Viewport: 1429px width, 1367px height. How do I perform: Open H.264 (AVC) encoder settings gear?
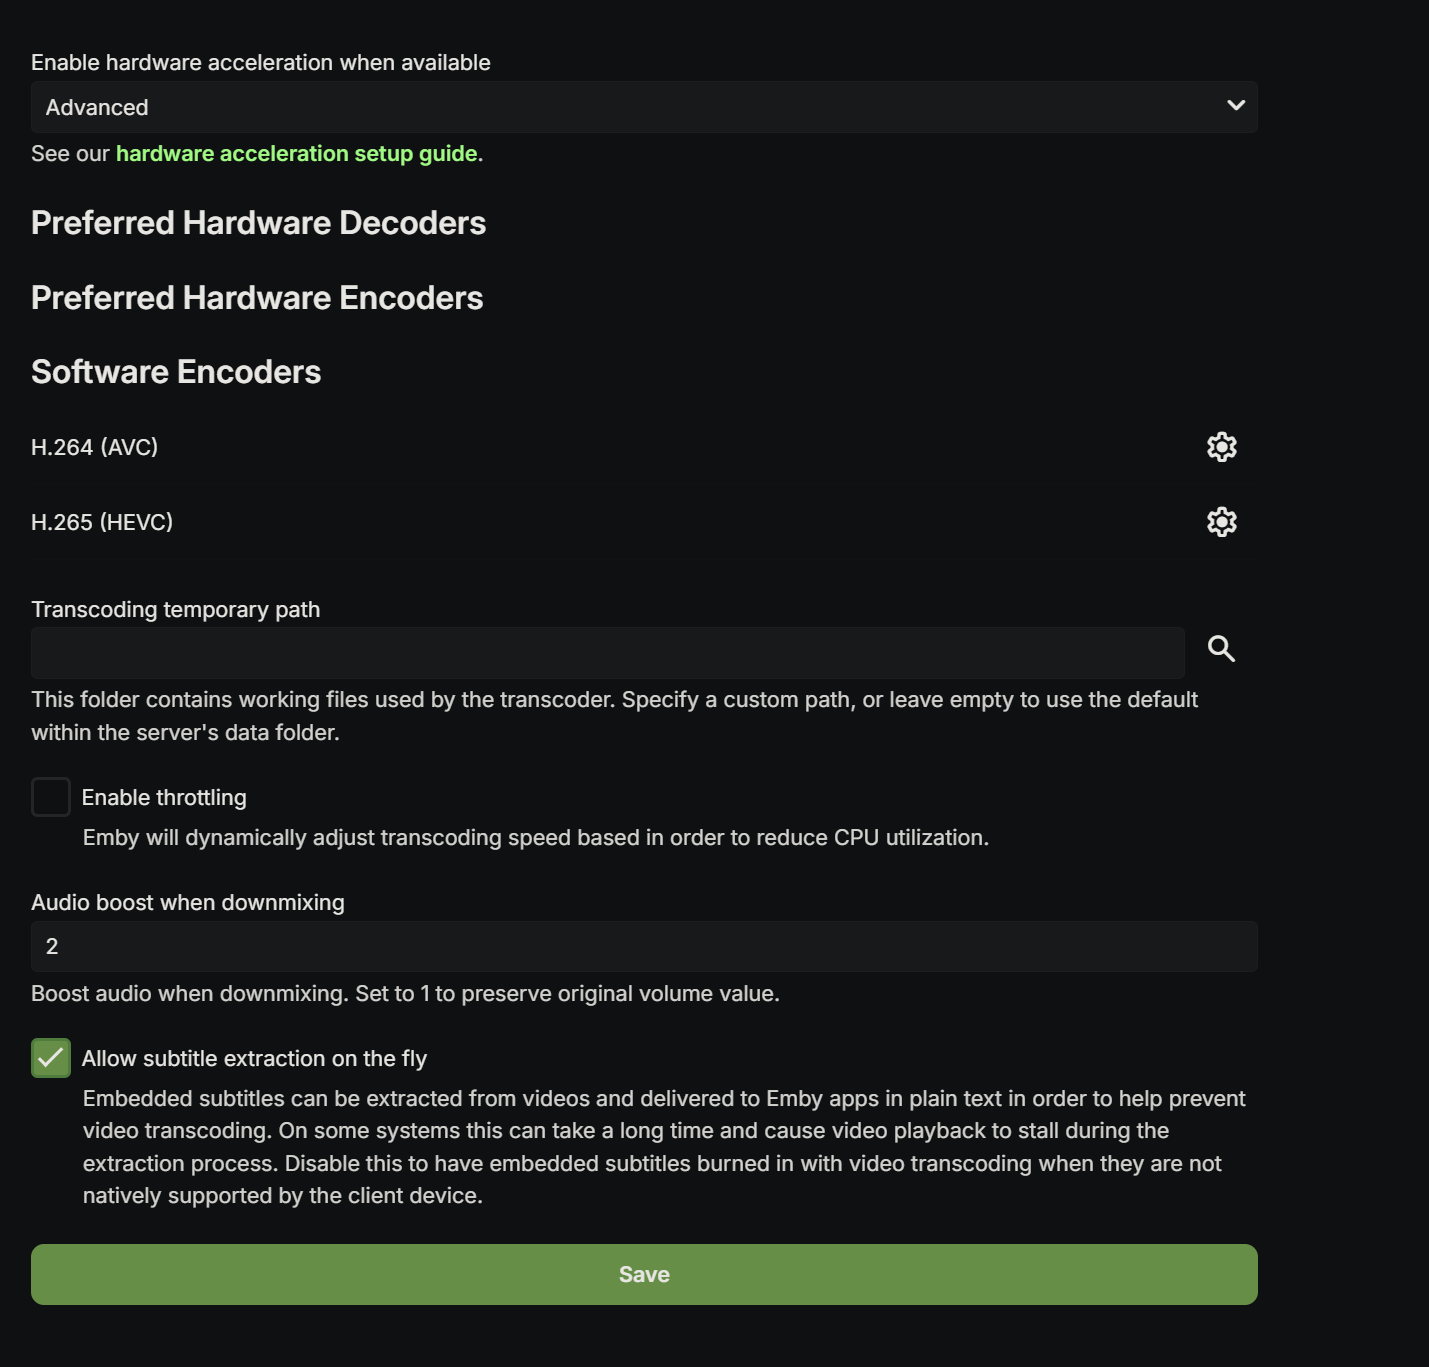(x=1221, y=447)
